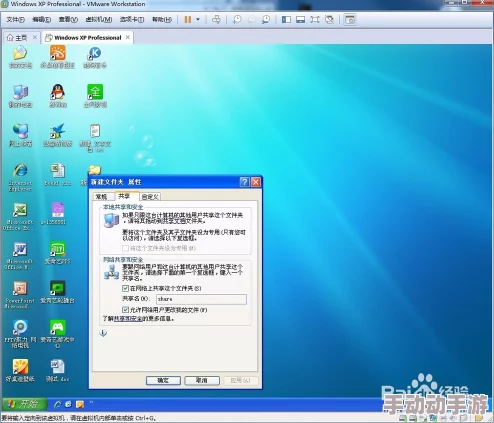Viewport: 494px width, 423px height.
Task: Select the blue K desktop shortcut
Action: coord(95,57)
